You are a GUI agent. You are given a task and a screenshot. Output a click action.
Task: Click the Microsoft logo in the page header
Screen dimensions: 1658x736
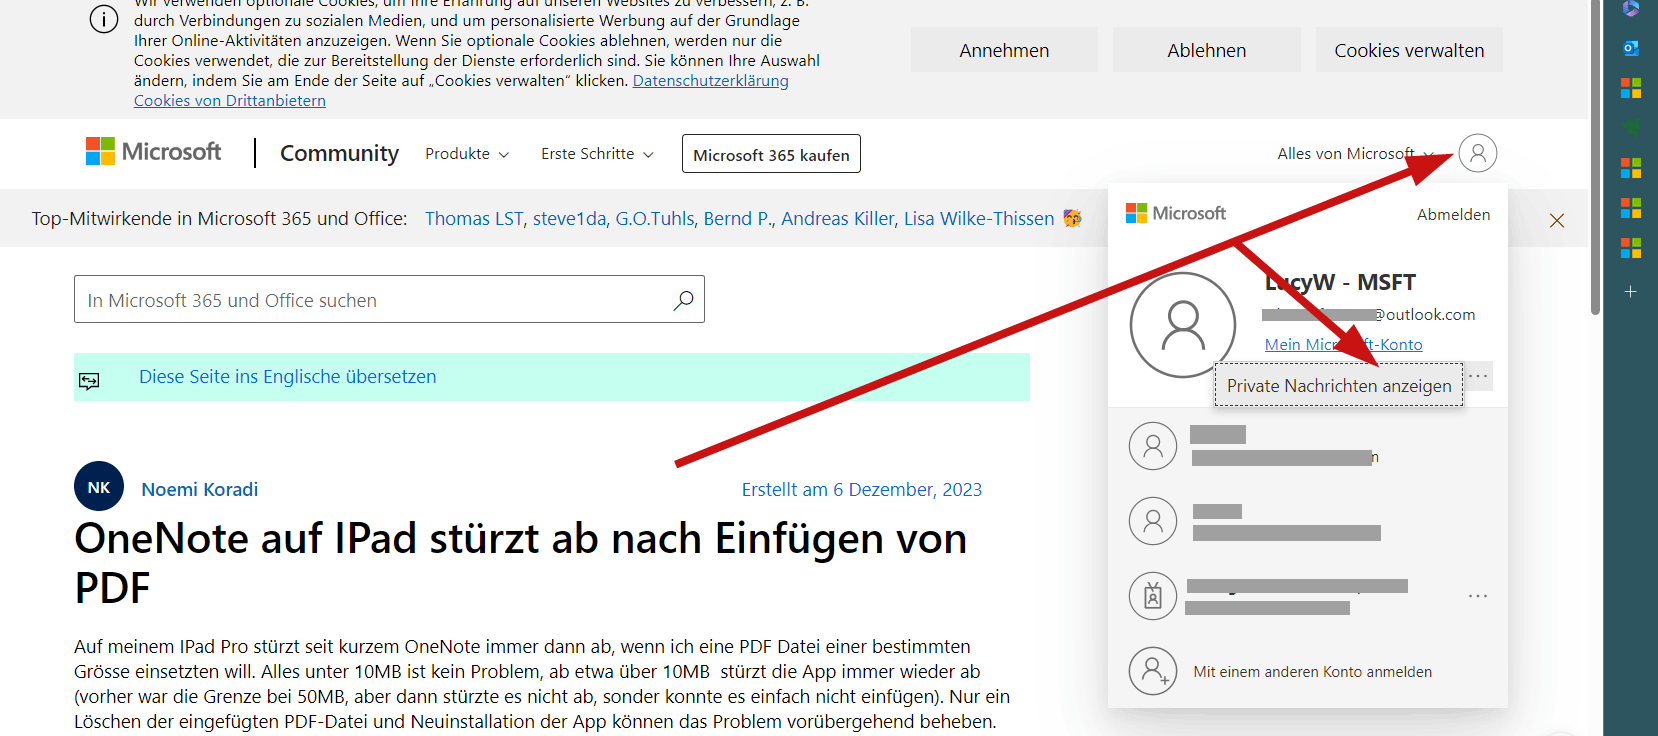pyautogui.click(x=153, y=152)
